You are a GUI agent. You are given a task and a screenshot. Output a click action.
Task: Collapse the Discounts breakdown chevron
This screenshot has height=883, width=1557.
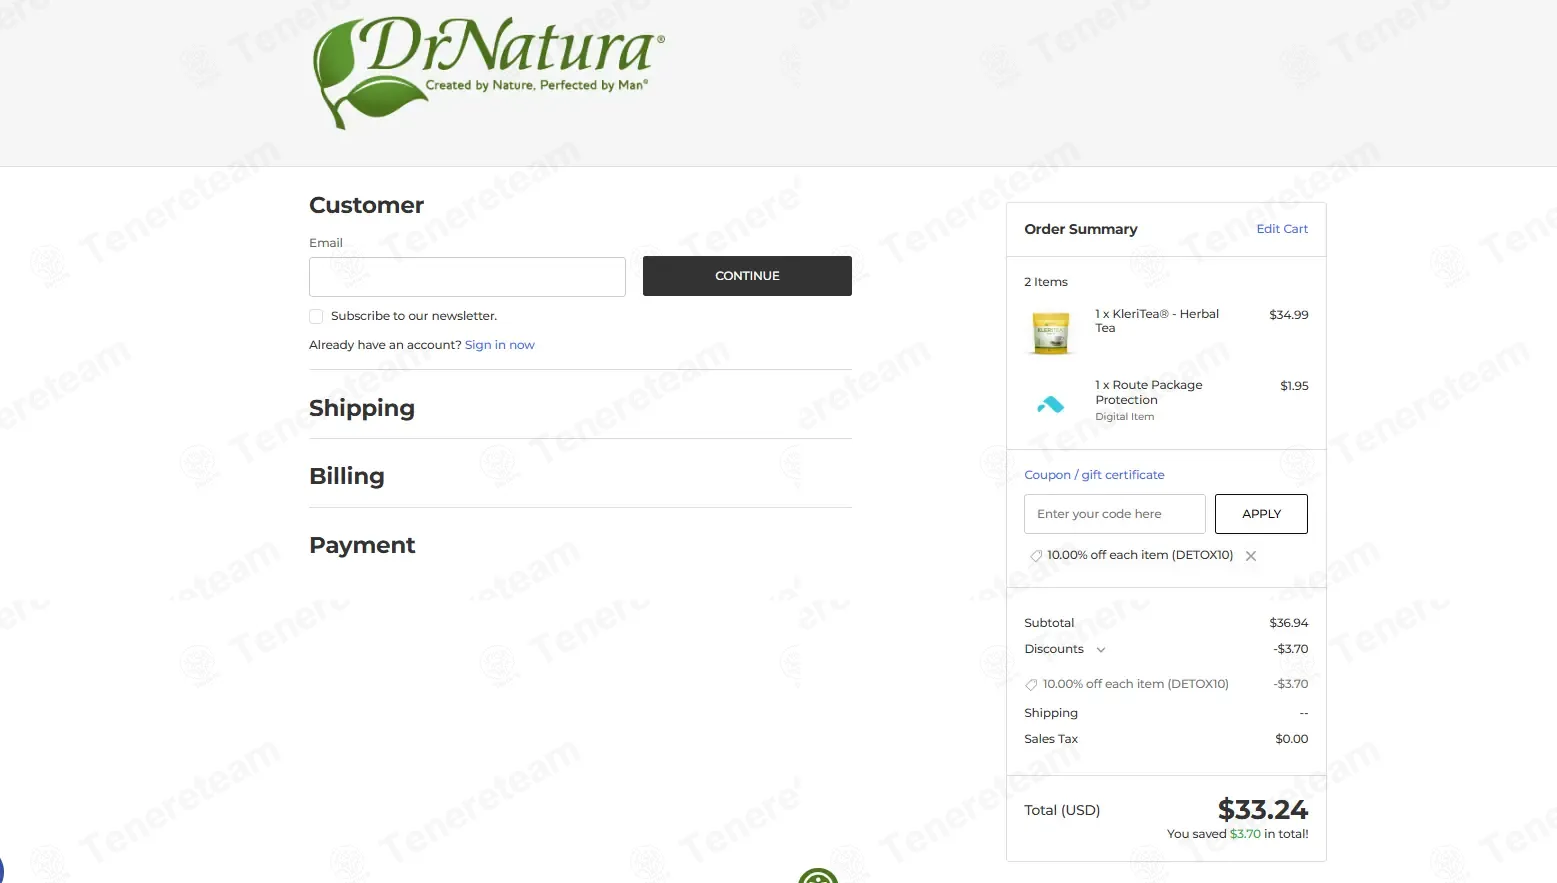1101,650
